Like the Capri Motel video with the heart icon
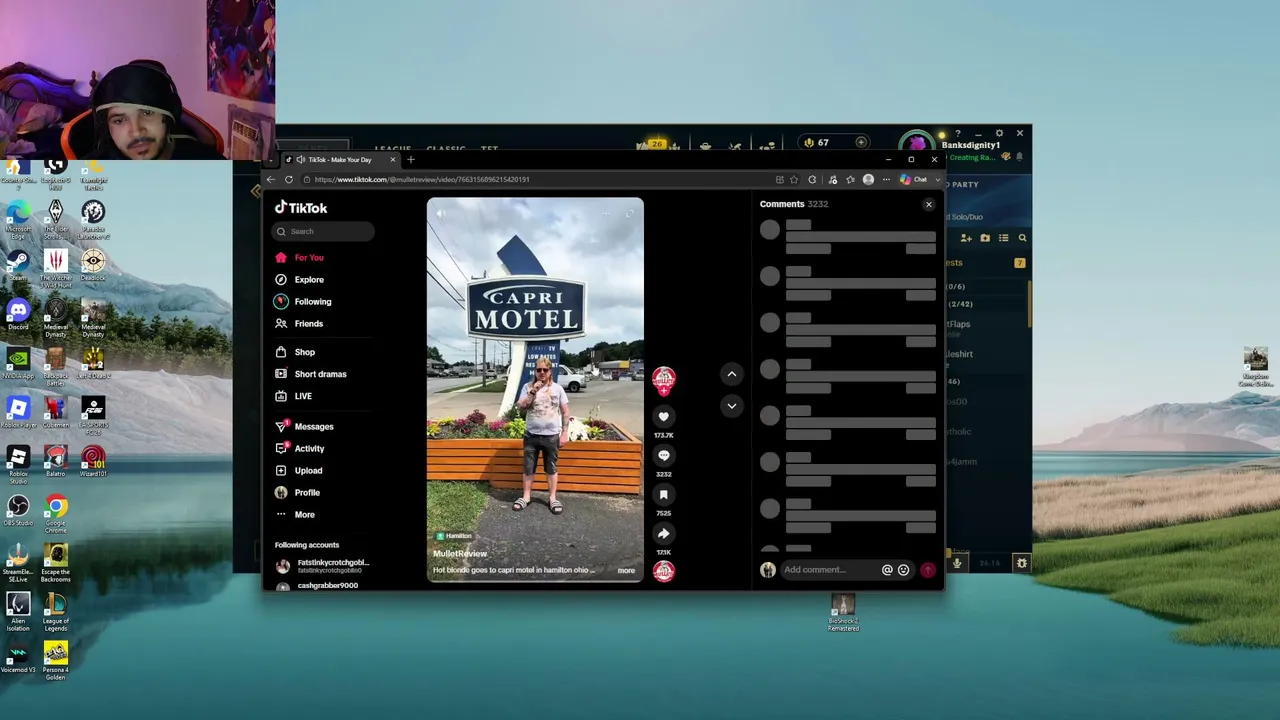1280x720 pixels. 663,417
